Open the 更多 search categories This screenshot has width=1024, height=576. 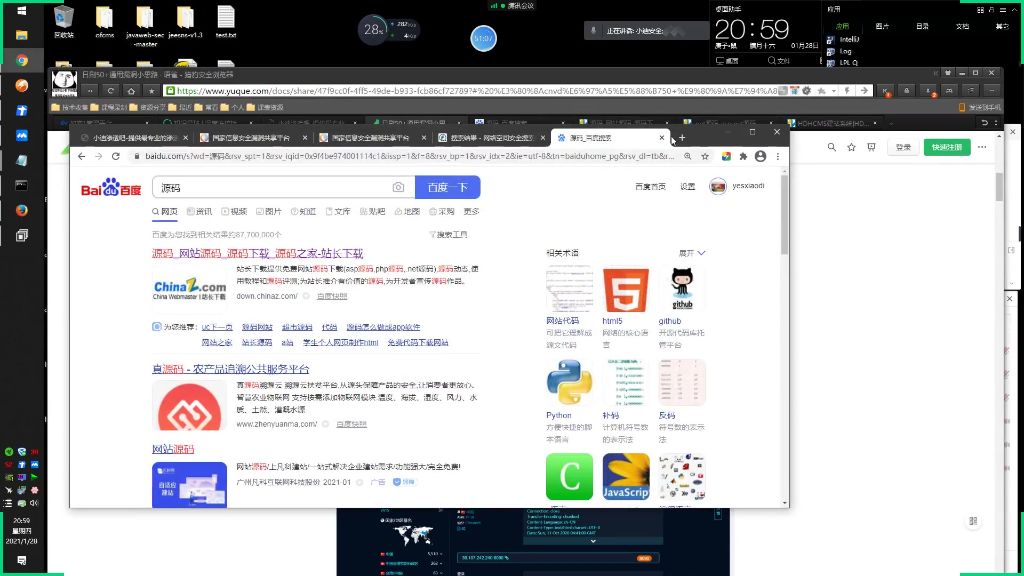point(472,212)
